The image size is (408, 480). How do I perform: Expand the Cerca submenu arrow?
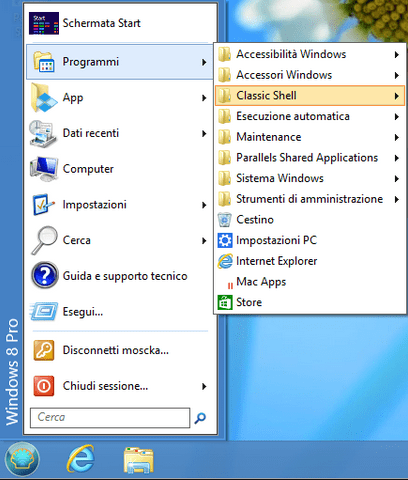(x=204, y=241)
